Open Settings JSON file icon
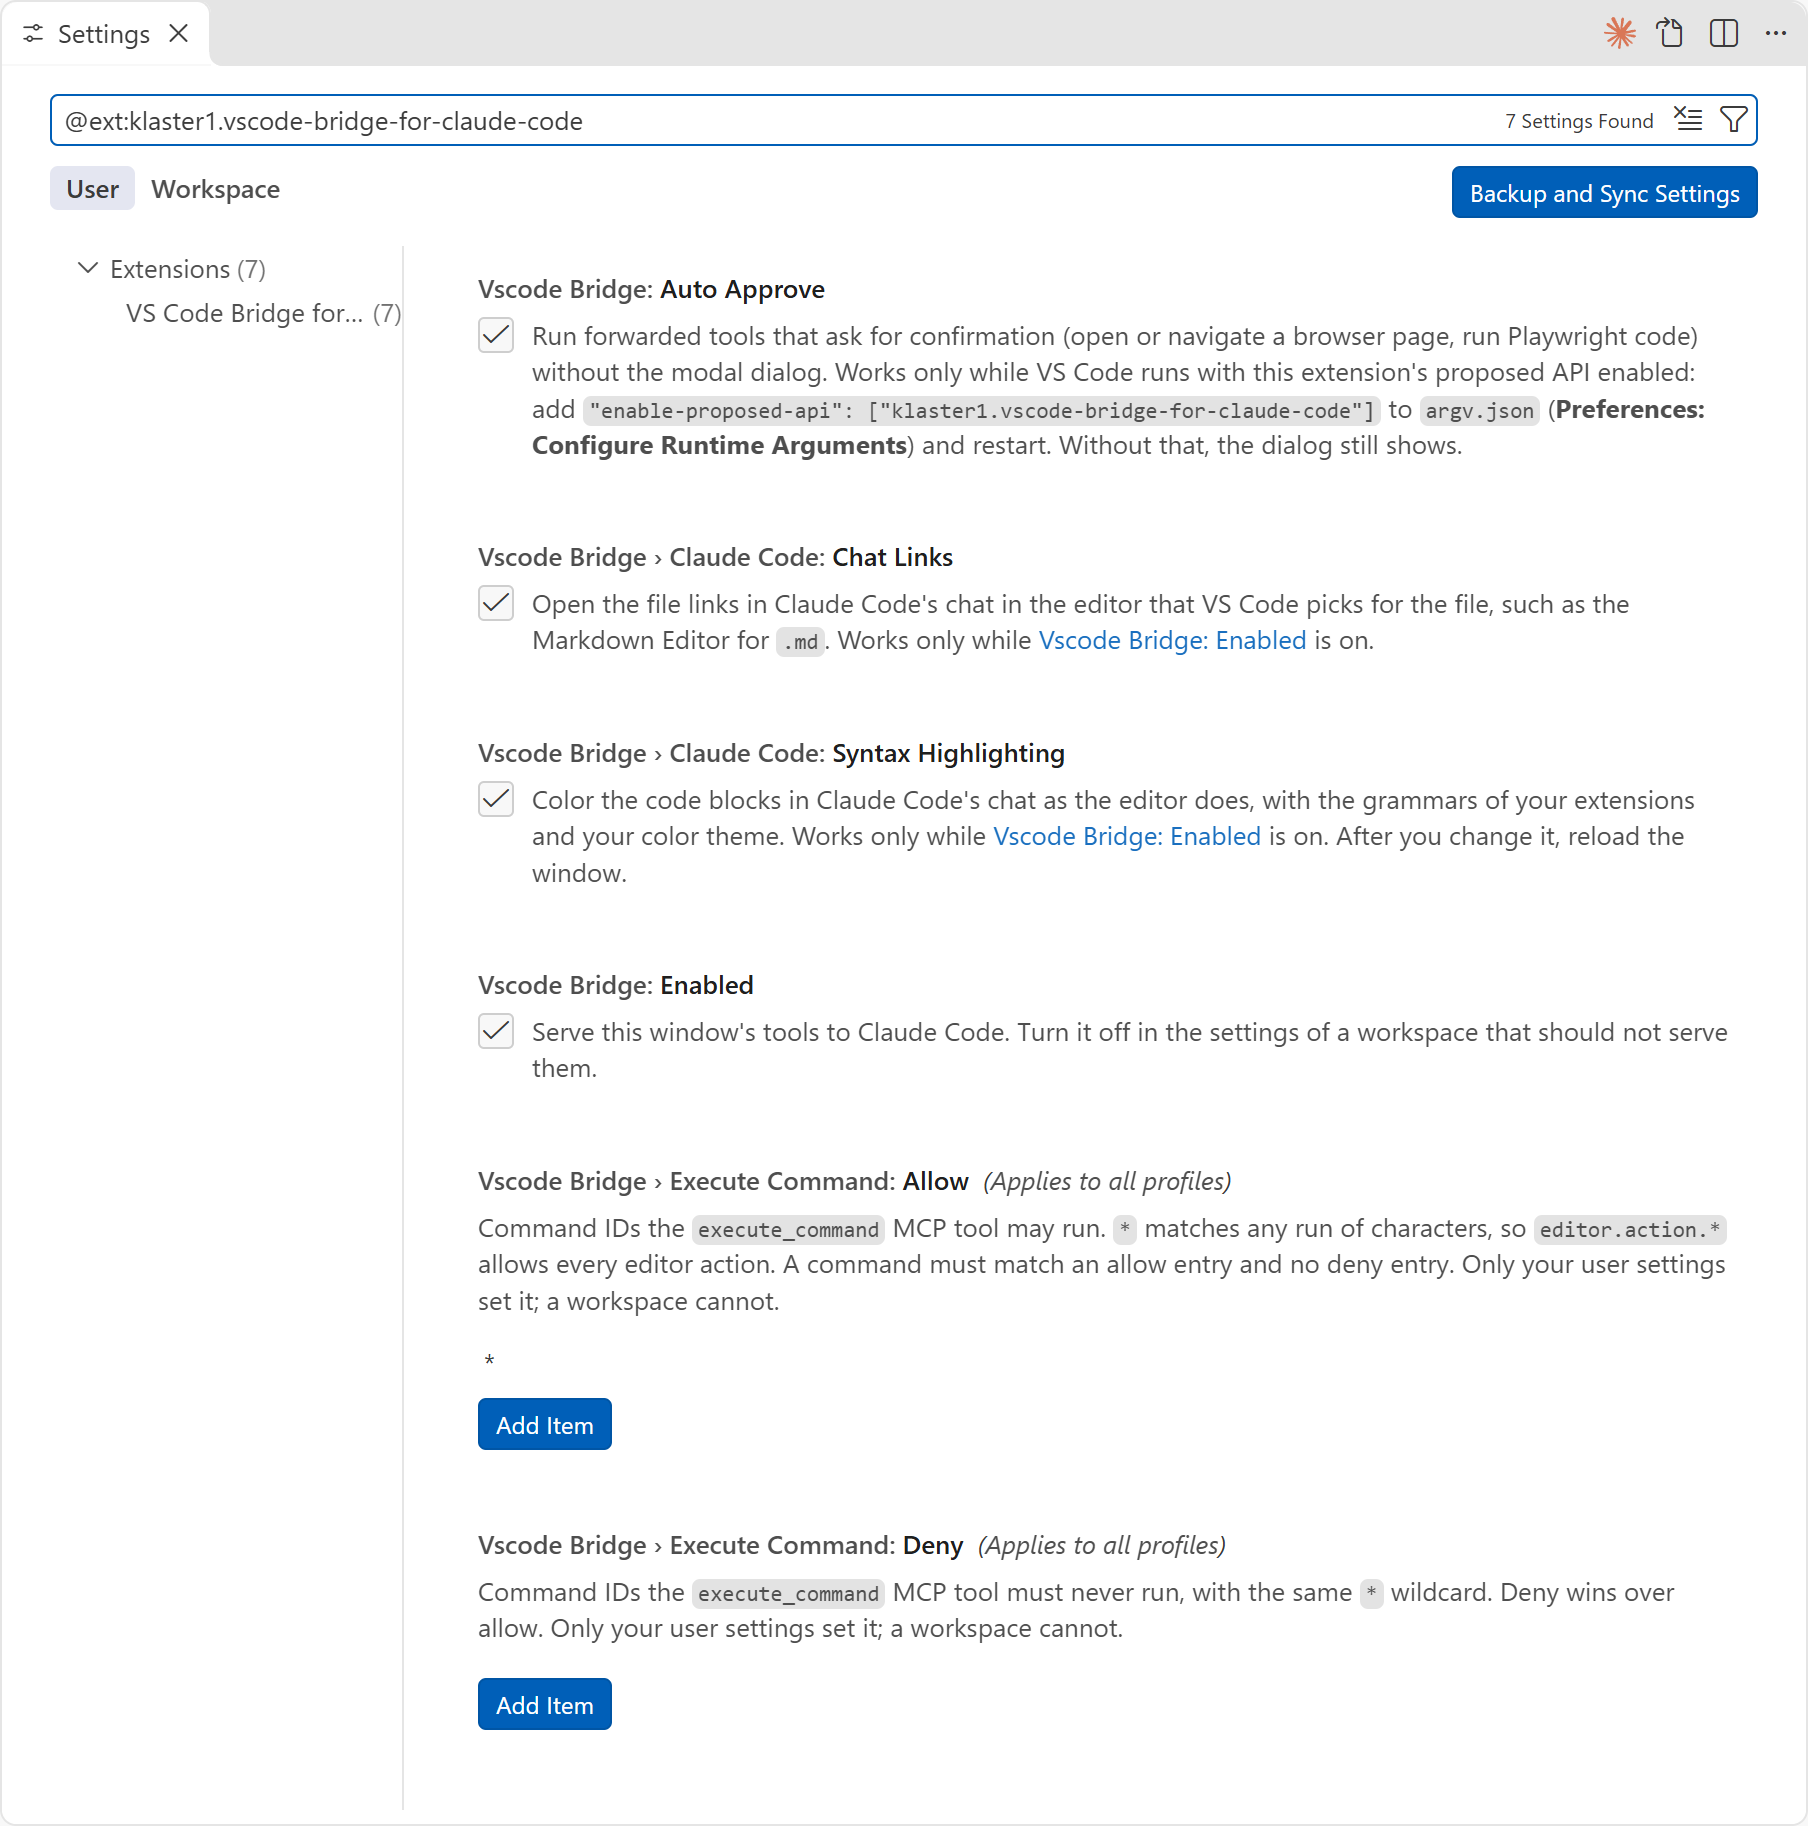 point(1670,33)
